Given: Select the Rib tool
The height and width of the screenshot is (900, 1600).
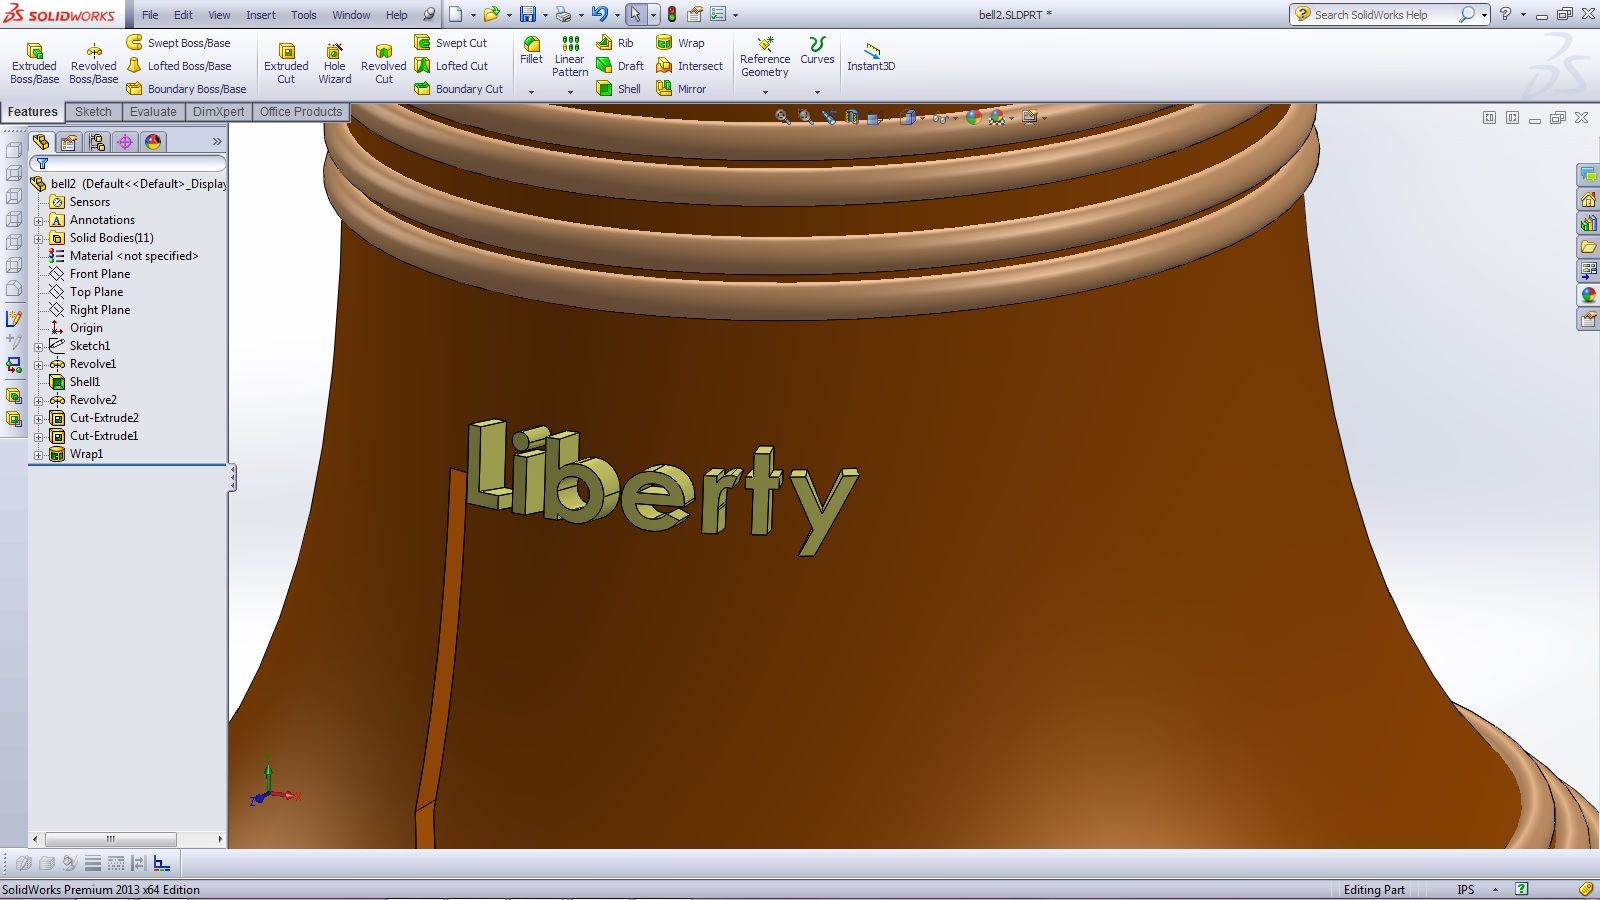Looking at the screenshot, I should (x=615, y=43).
